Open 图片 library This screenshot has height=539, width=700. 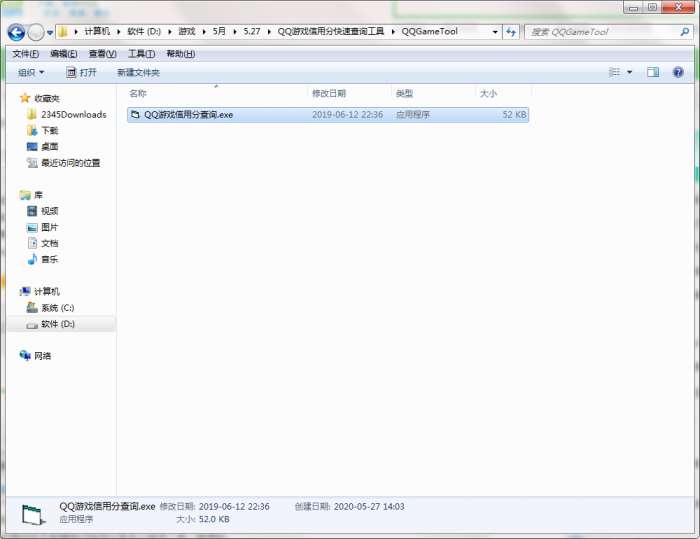[x=50, y=227]
